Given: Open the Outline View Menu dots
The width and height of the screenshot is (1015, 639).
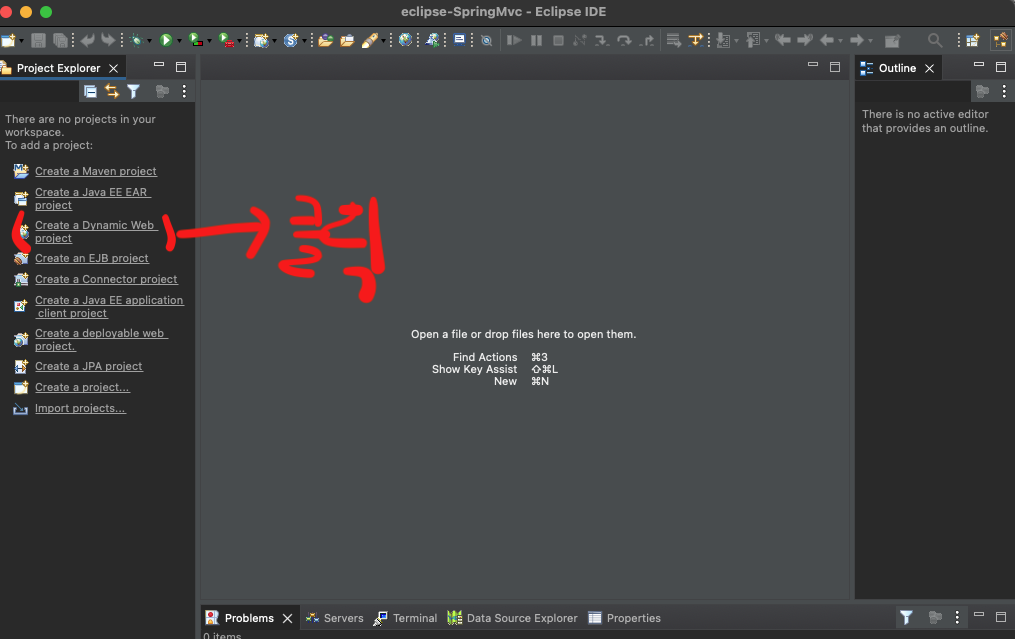Looking at the screenshot, I should click(x=1004, y=91).
